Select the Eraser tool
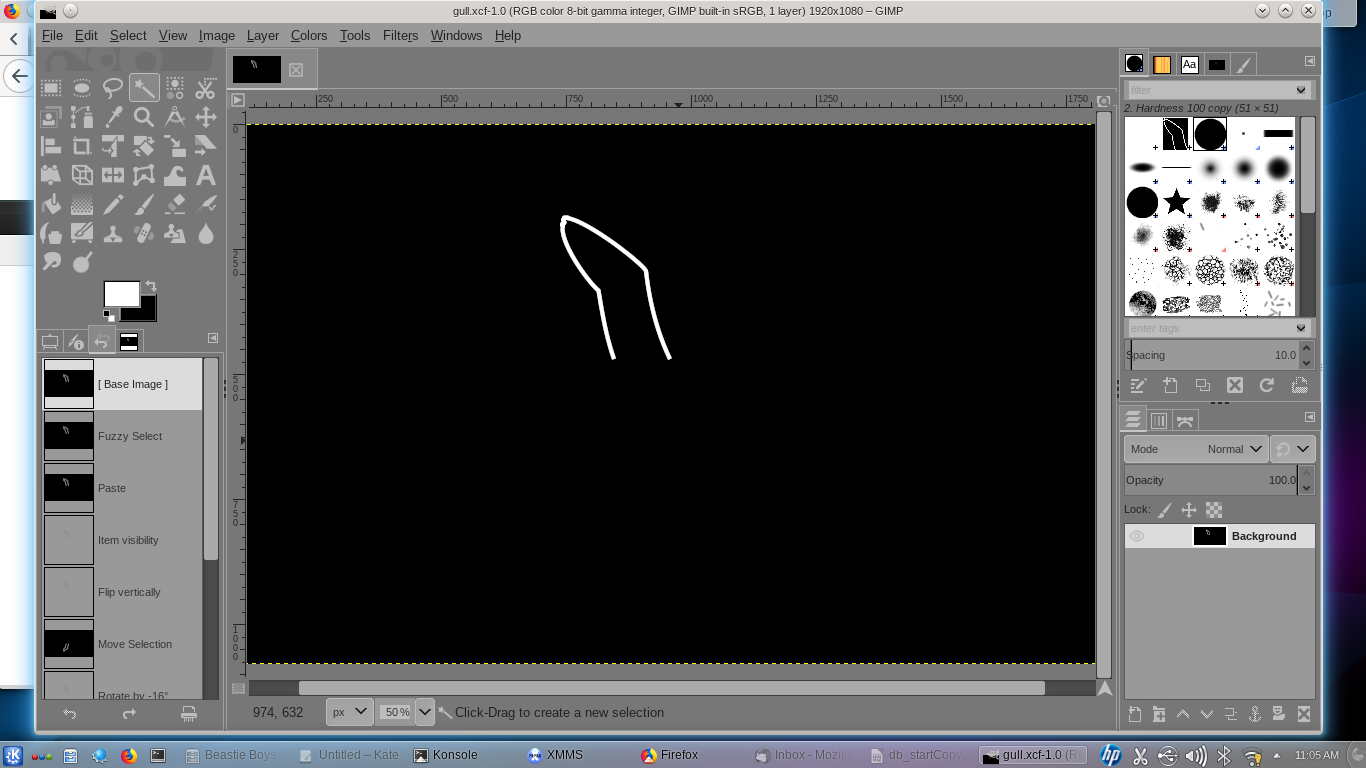The height and width of the screenshot is (768, 1366). (175, 204)
